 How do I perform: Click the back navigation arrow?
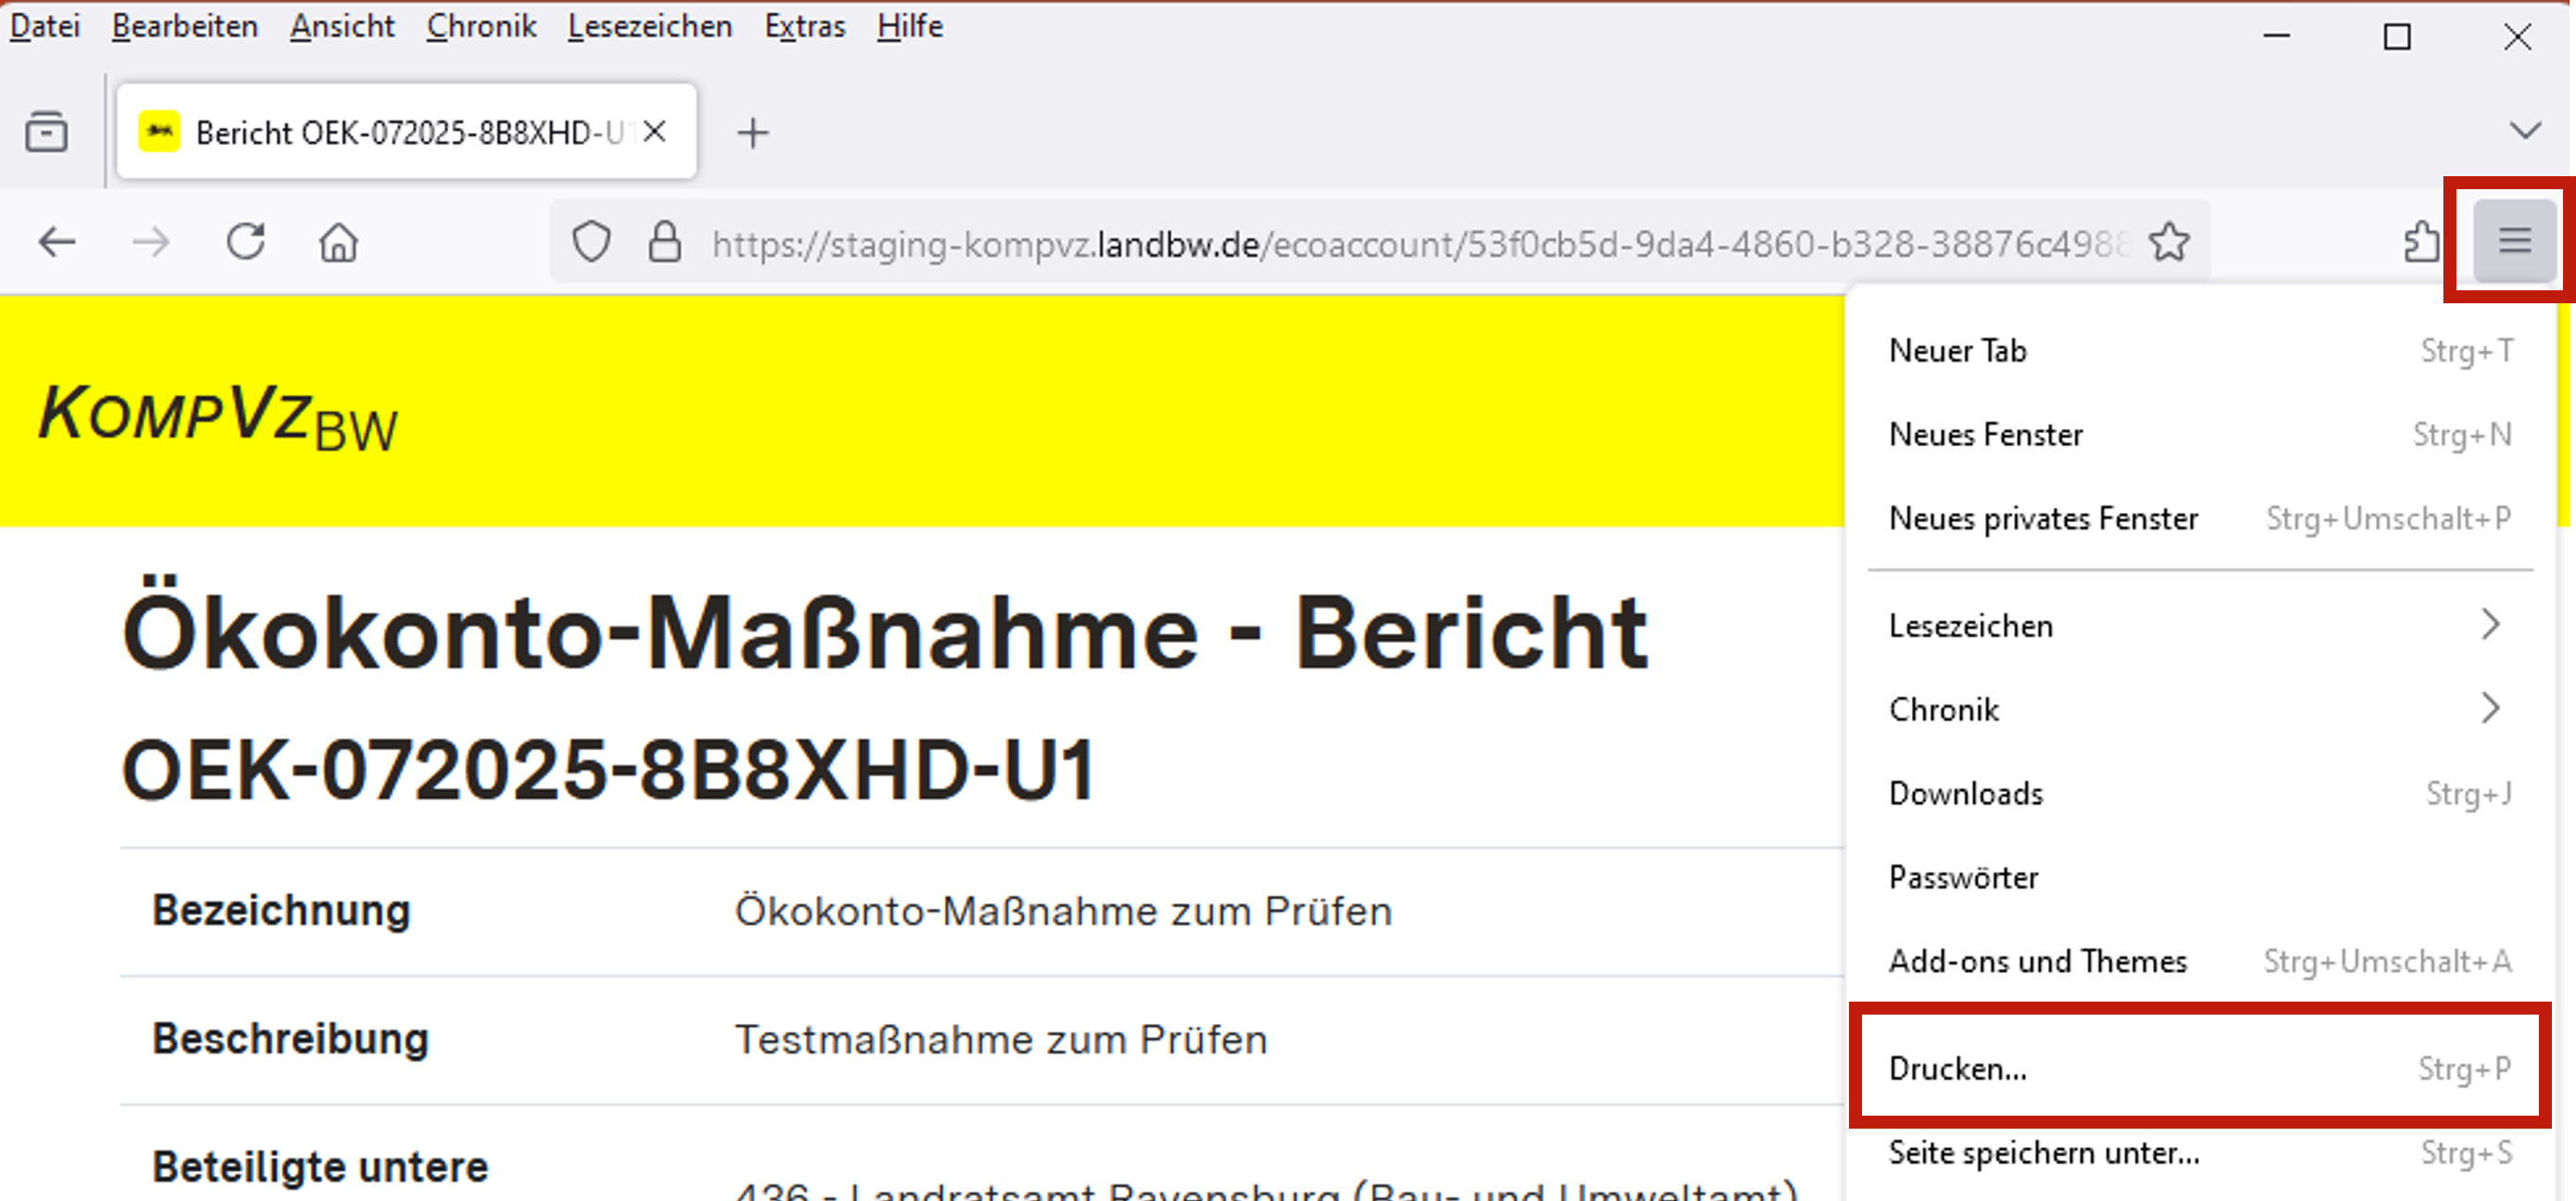click(x=57, y=242)
